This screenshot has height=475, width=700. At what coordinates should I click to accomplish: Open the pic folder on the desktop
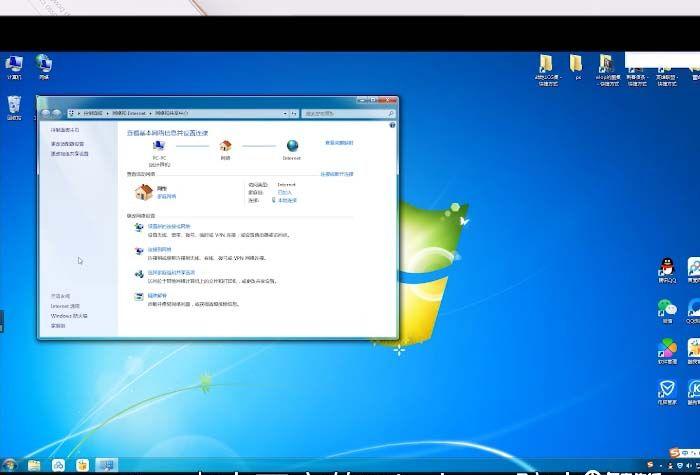pos(576,67)
